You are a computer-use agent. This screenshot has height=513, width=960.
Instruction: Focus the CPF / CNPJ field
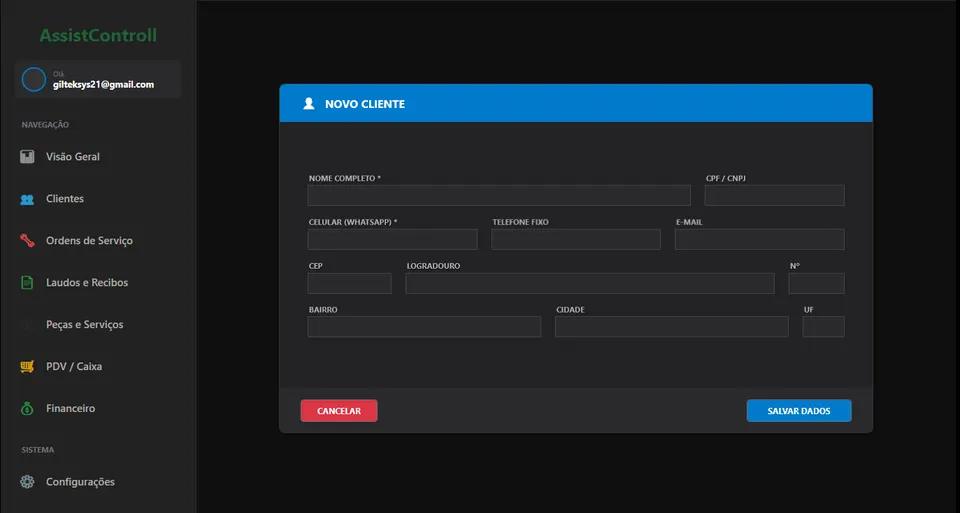pos(774,195)
